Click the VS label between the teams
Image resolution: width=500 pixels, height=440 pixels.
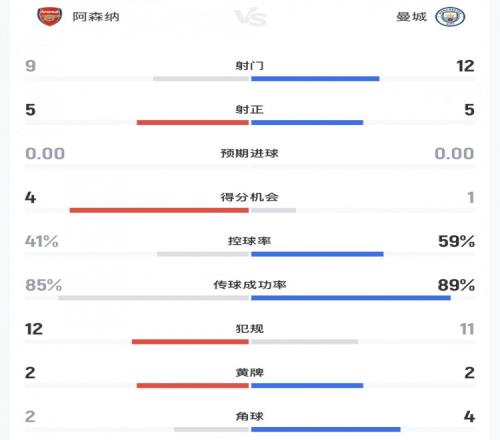tap(250, 17)
